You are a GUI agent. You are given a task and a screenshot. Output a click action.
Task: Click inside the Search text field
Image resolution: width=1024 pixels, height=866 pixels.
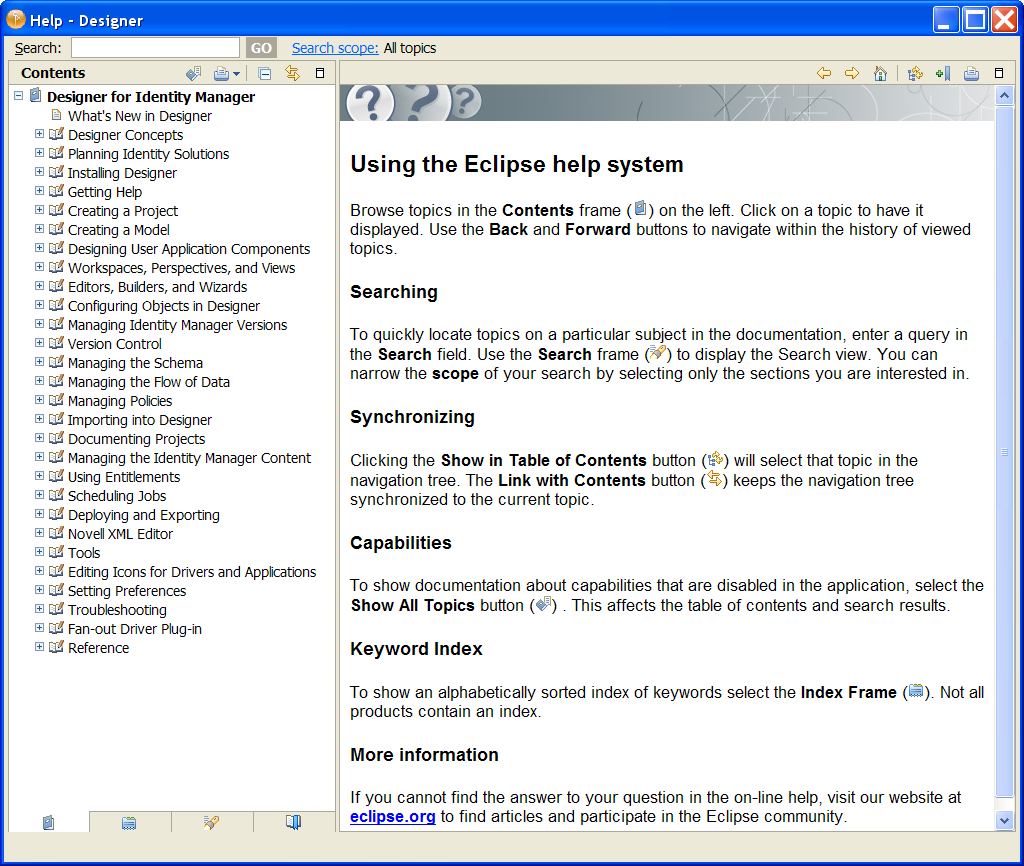tap(155, 48)
